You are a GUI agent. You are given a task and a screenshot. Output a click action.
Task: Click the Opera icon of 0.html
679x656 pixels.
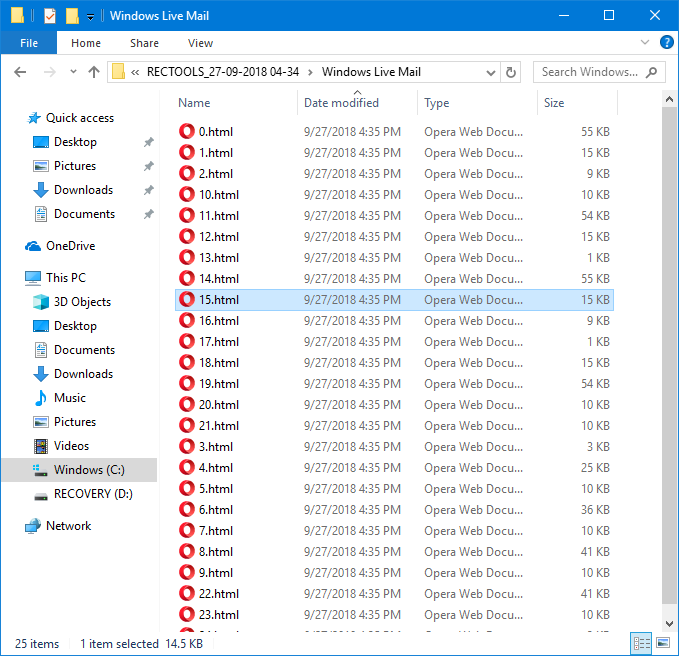(187, 131)
